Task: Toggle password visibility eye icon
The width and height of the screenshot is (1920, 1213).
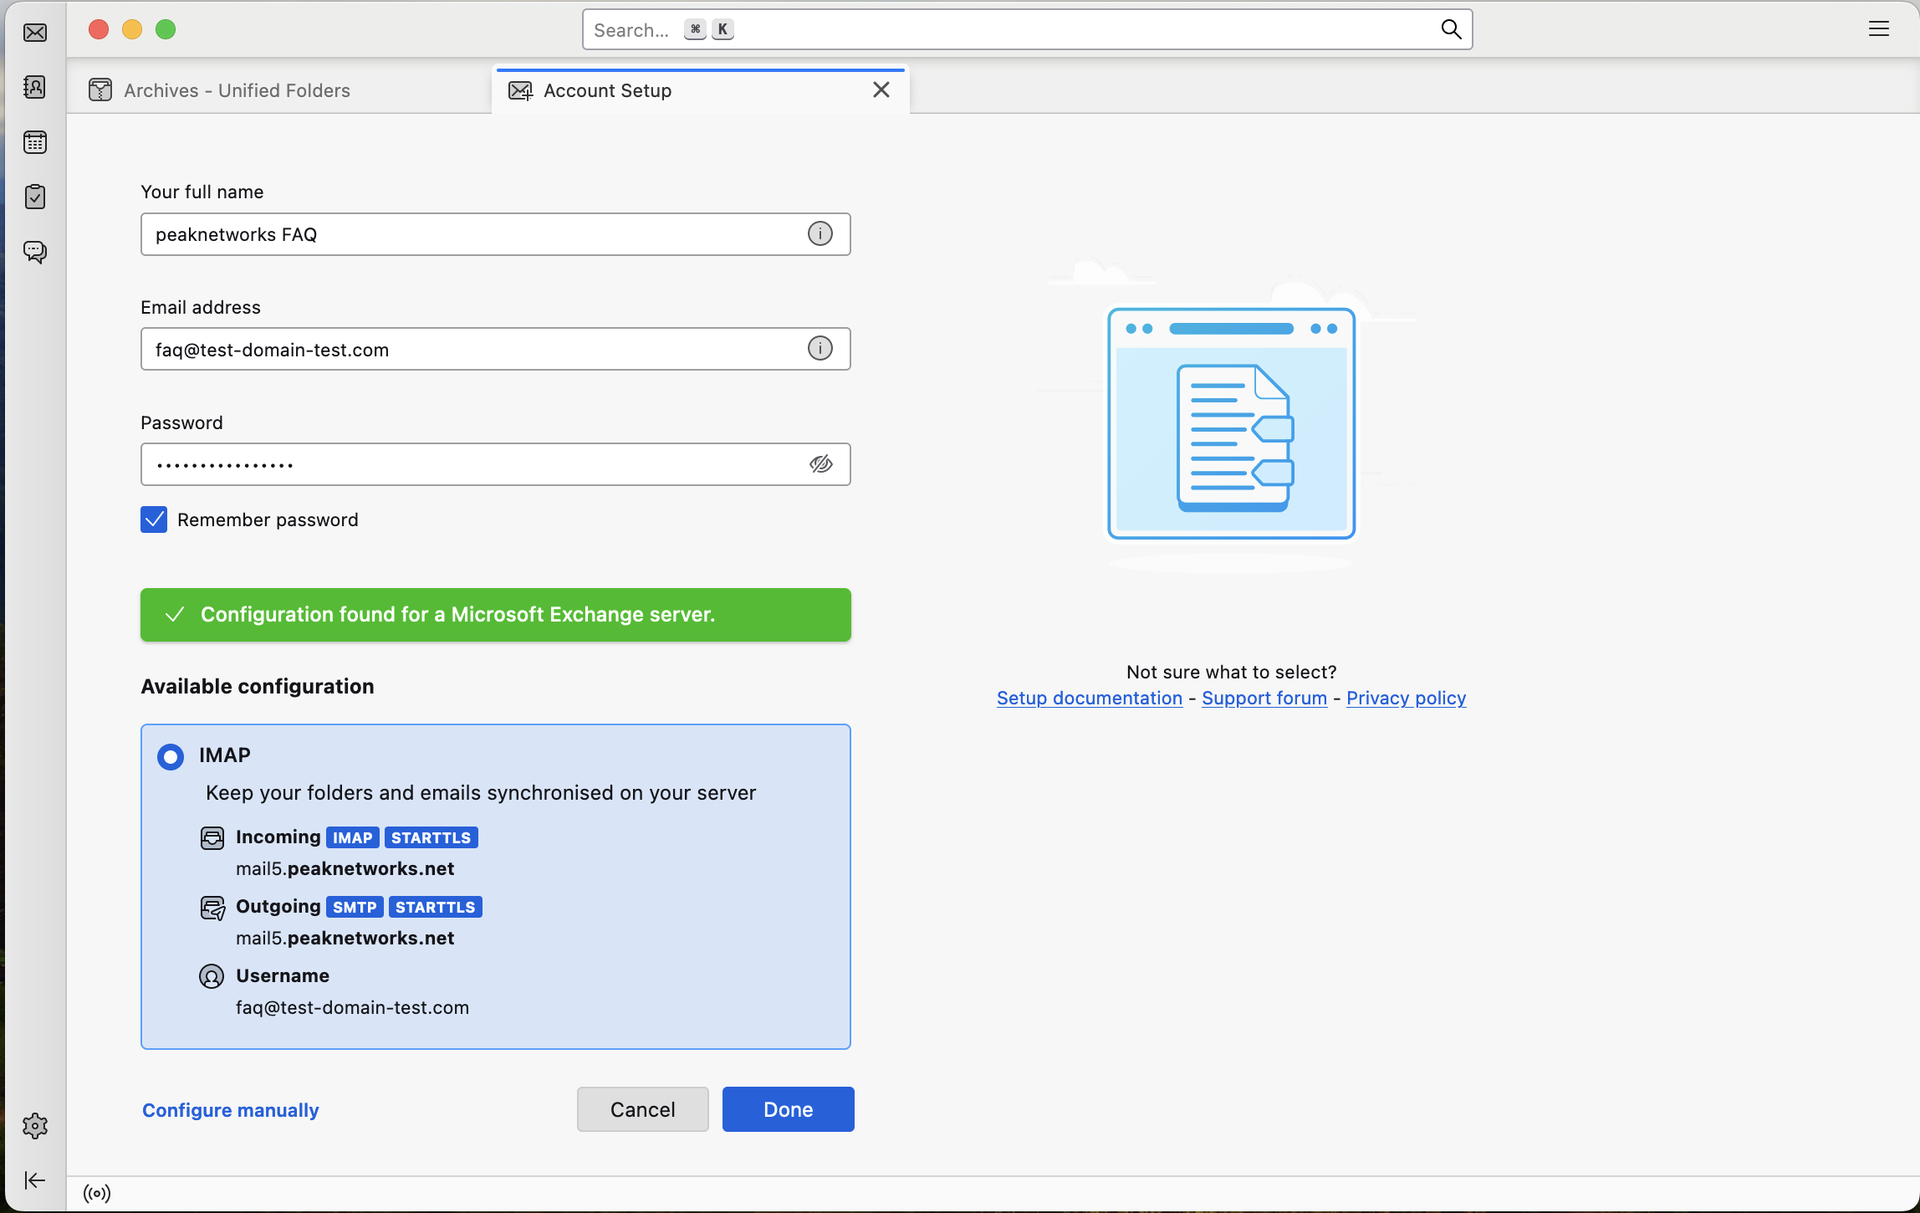Action: (x=820, y=464)
